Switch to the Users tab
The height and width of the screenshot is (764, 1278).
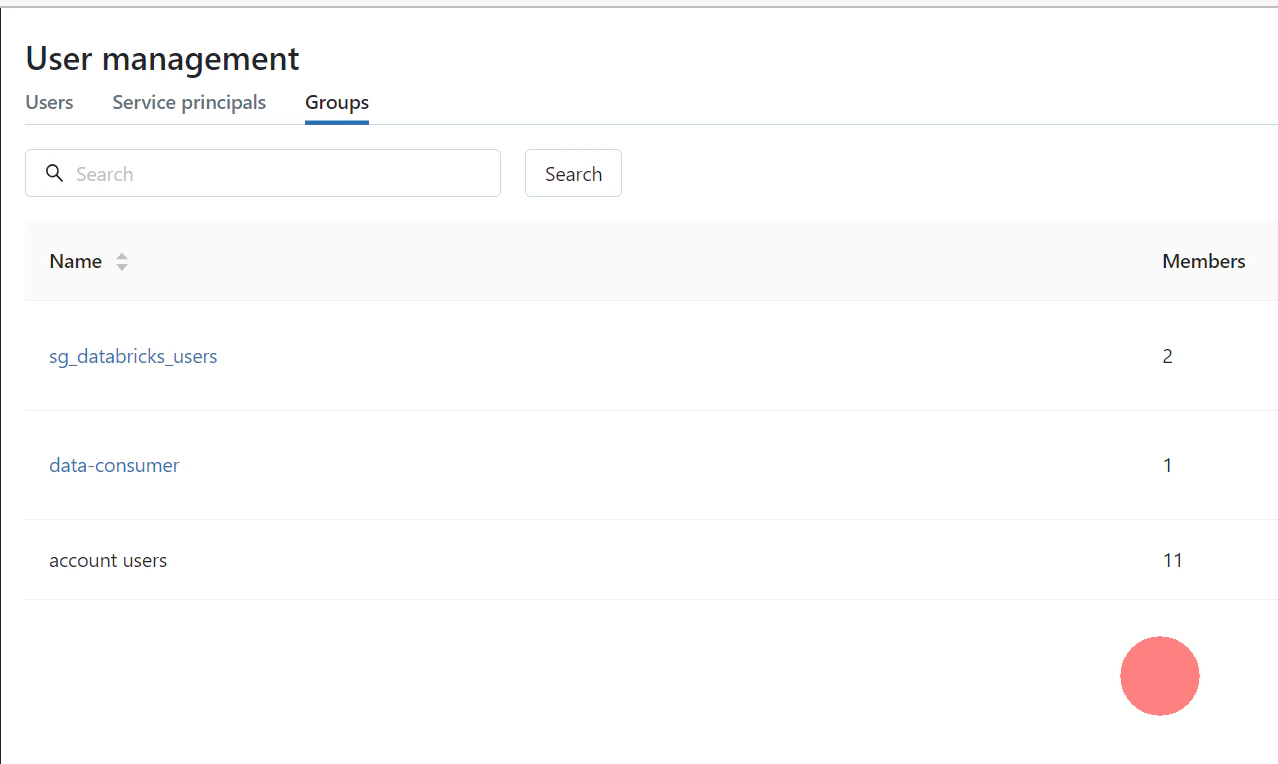(49, 102)
